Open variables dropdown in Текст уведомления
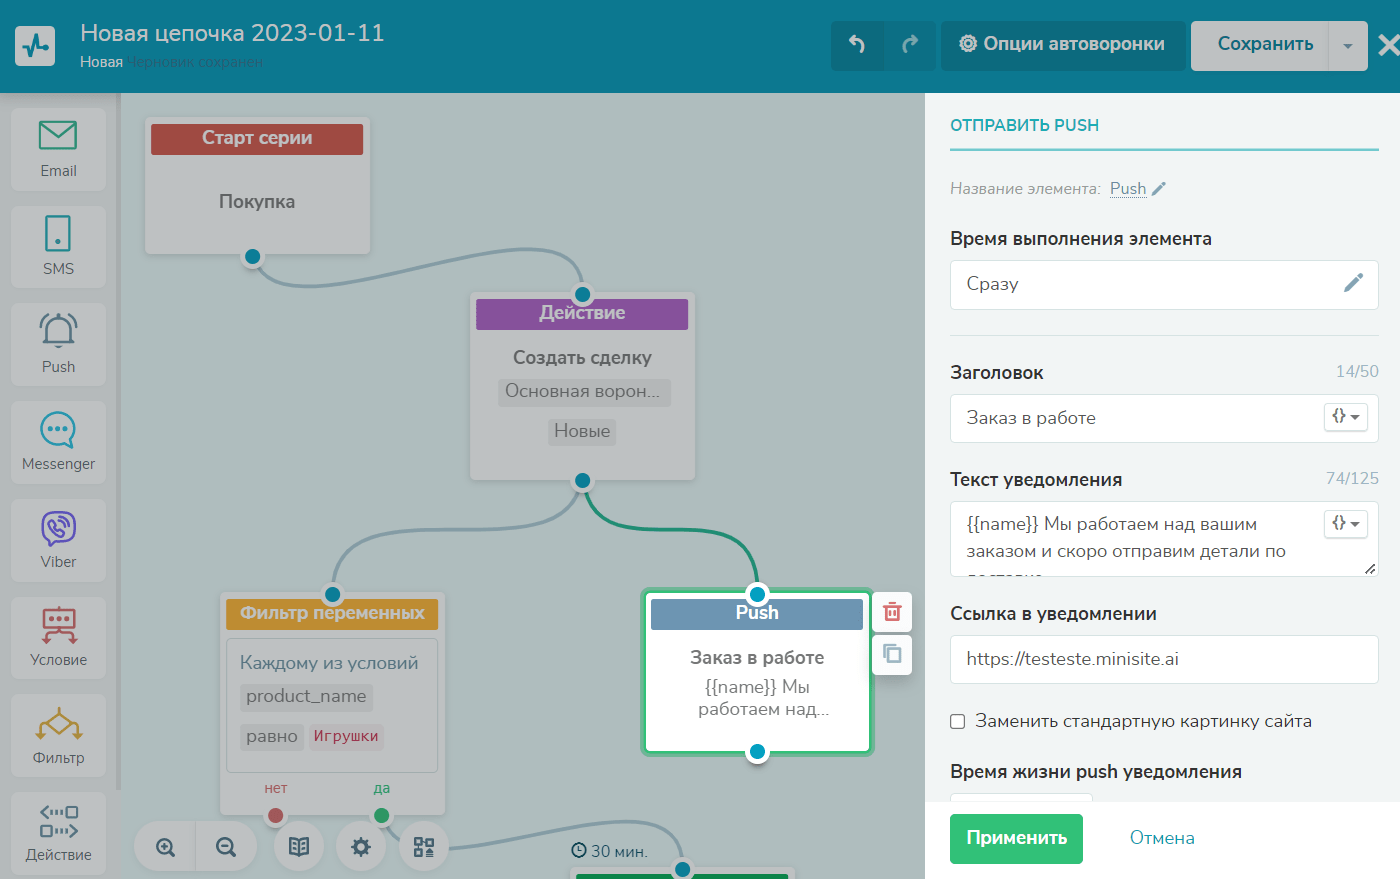The image size is (1400, 879). 1345,524
